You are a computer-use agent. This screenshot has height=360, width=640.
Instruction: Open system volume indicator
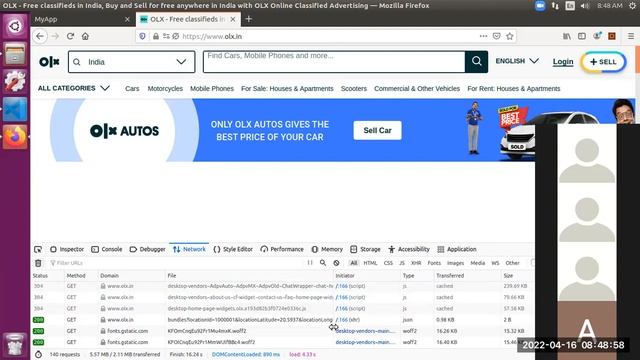[x=585, y=6]
